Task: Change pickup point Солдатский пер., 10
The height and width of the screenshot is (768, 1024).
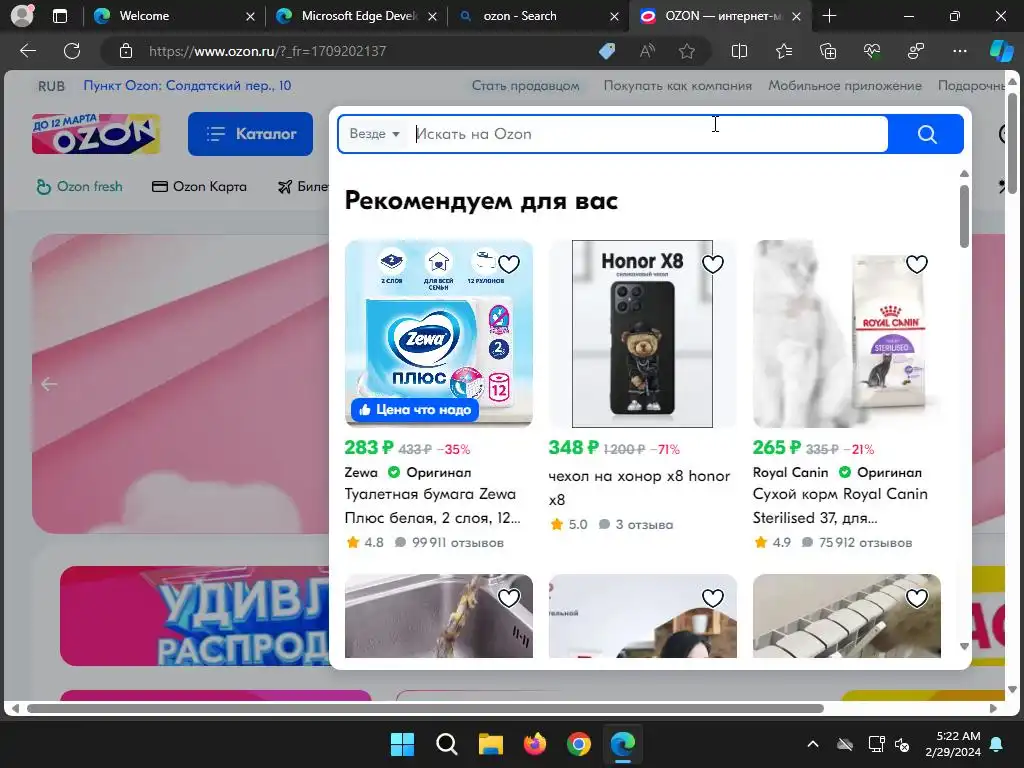Action: click(x=187, y=86)
